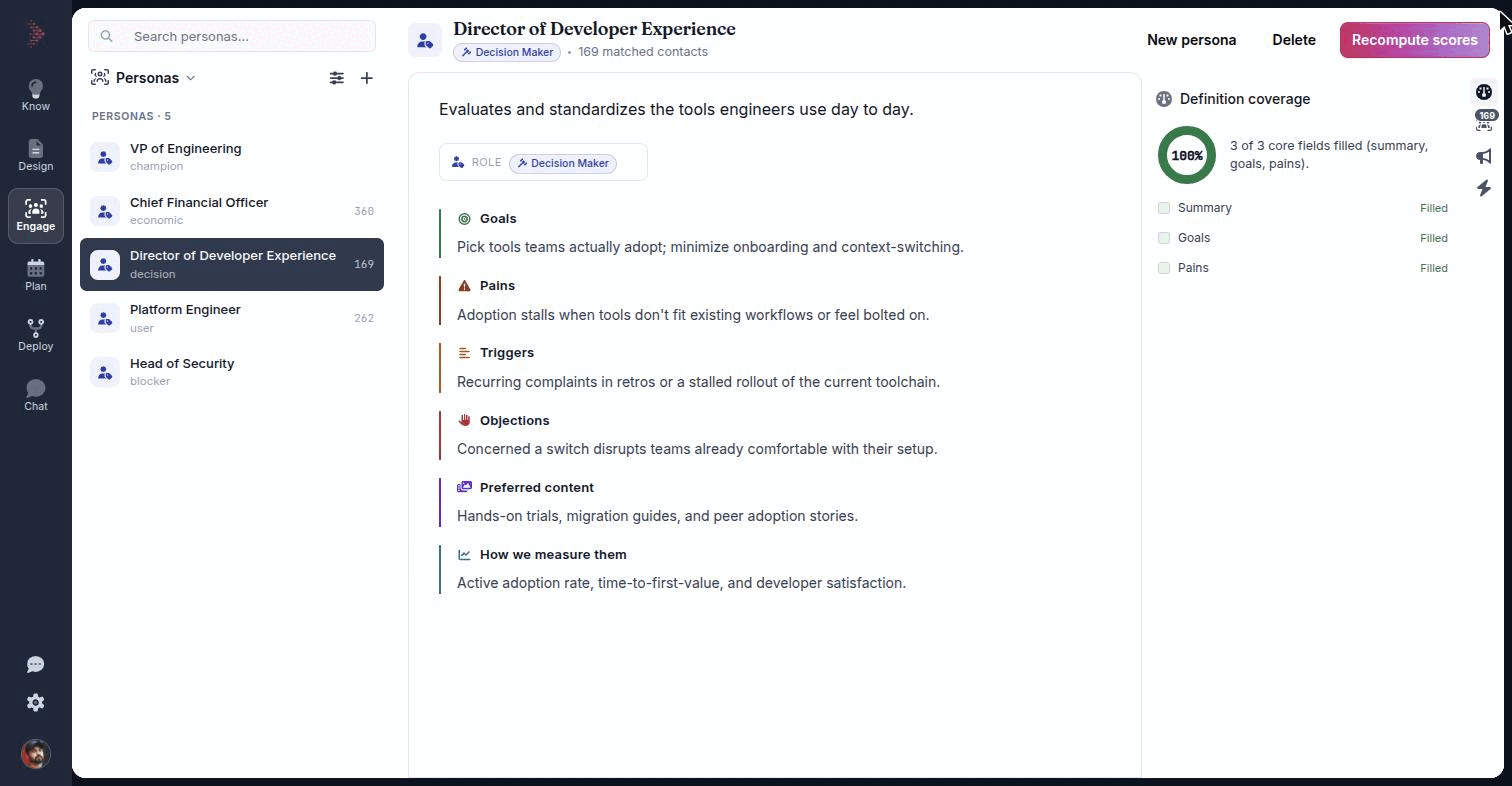This screenshot has height=786, width=1512.
Task: Select the gauge coverage icon in right rail
Action: click(x=1484, y=92)
